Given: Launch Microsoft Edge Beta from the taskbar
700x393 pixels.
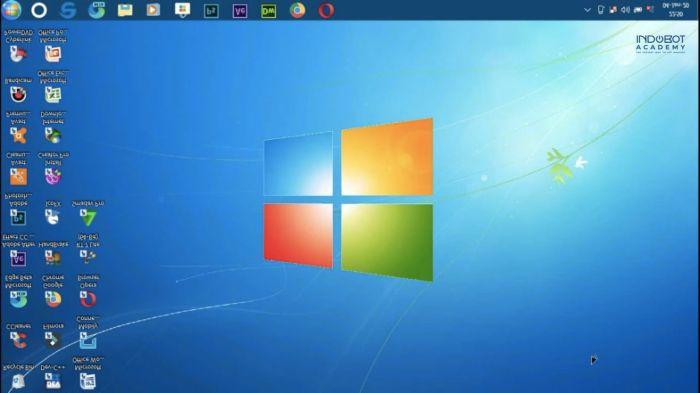Looking at the screenshot, I should coord(96,10).
